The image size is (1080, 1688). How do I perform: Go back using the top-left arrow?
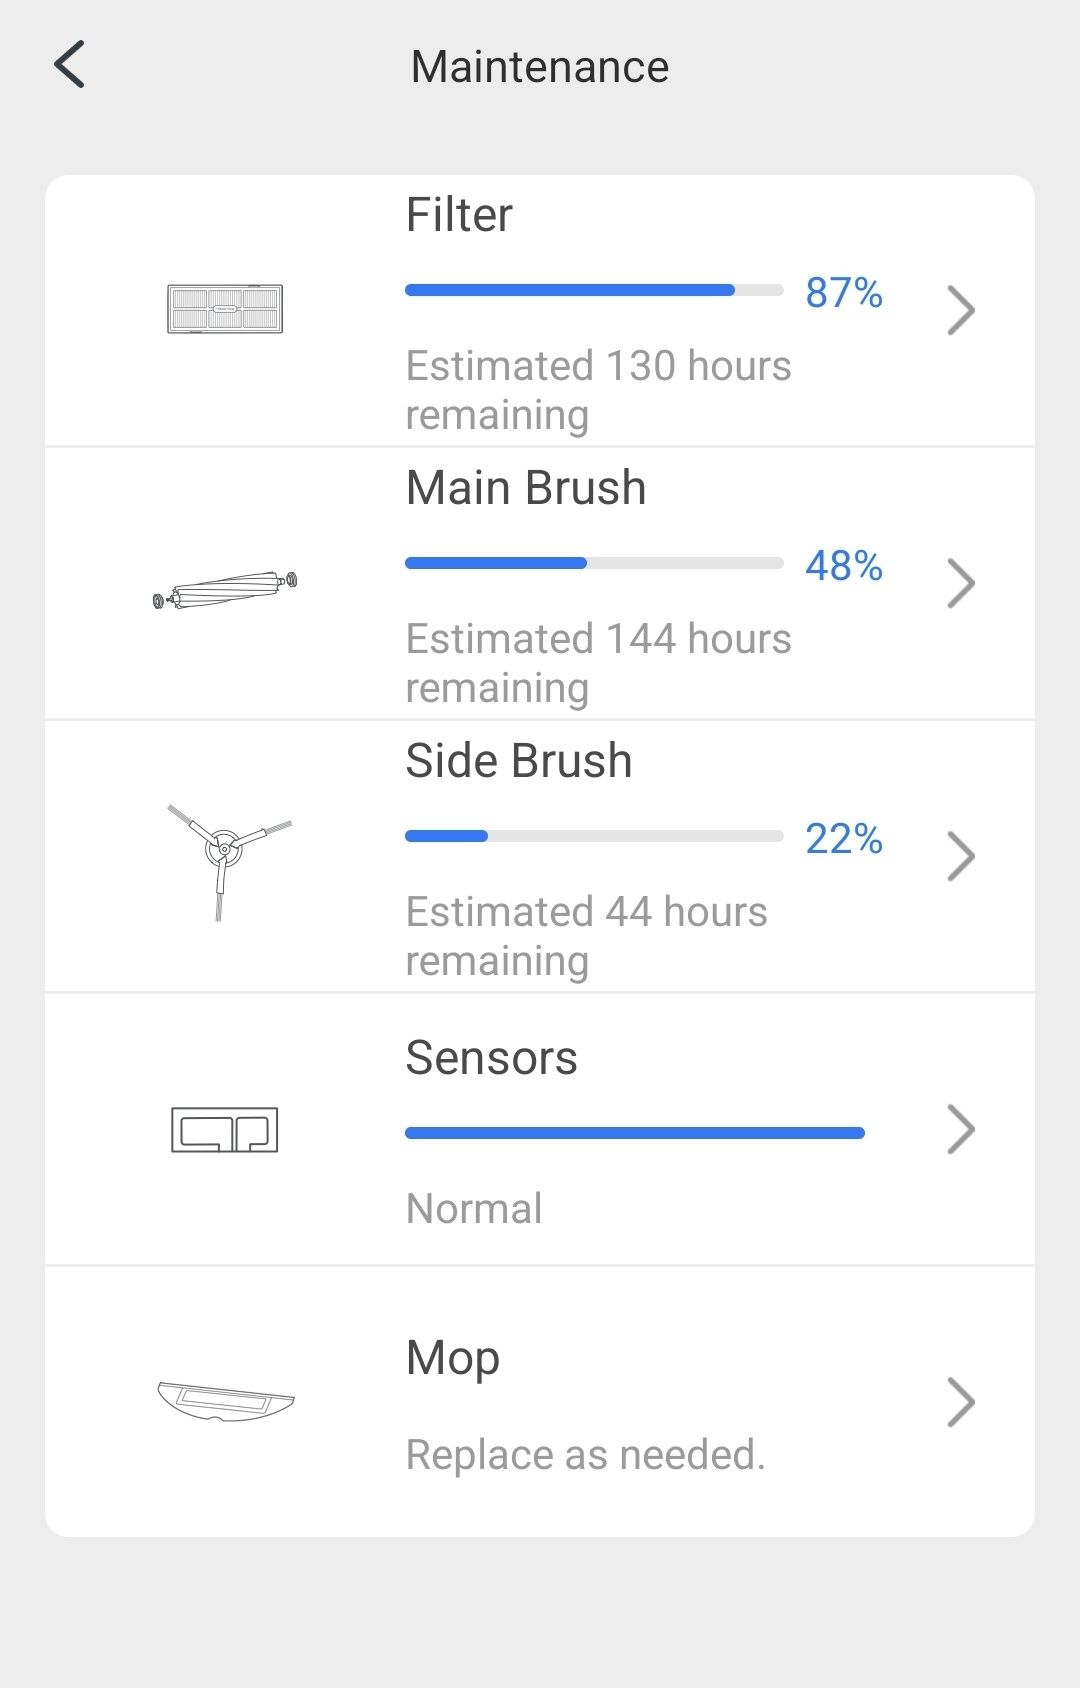click(69, 65)
